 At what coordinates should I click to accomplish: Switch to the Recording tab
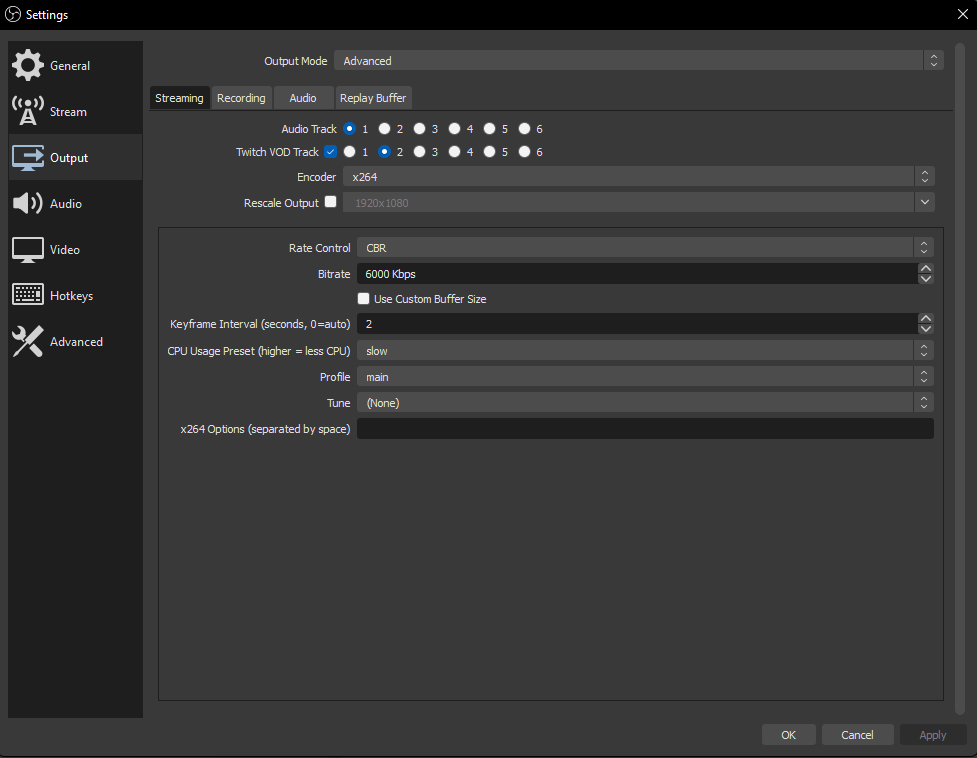[241, 98]
